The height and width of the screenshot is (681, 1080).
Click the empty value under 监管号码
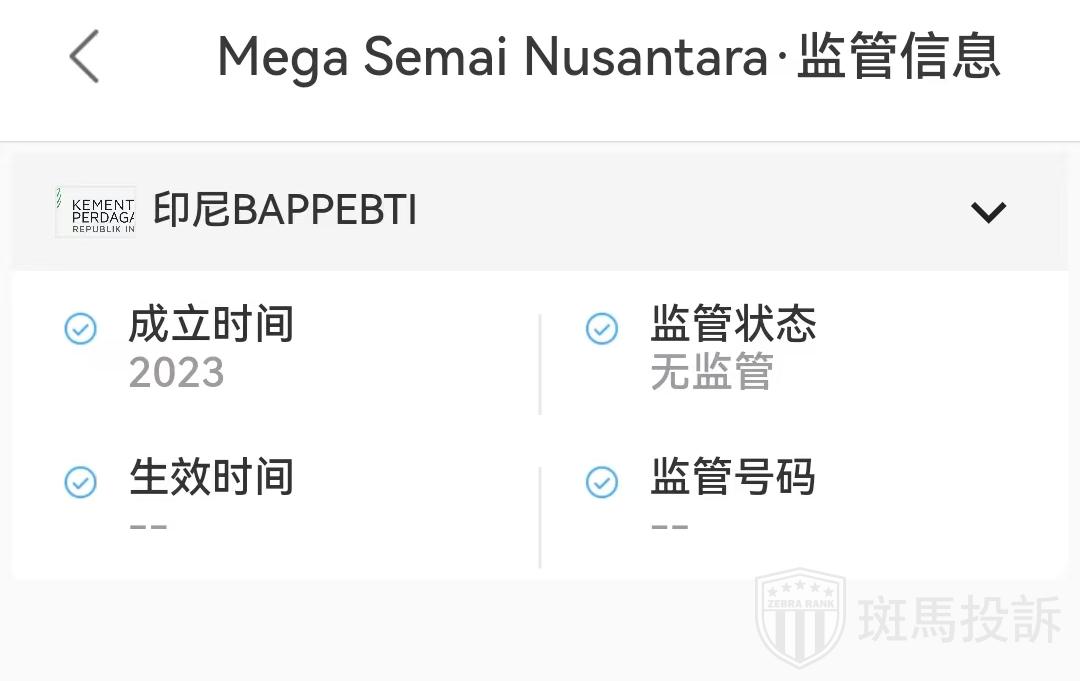(x=670, y=526)
